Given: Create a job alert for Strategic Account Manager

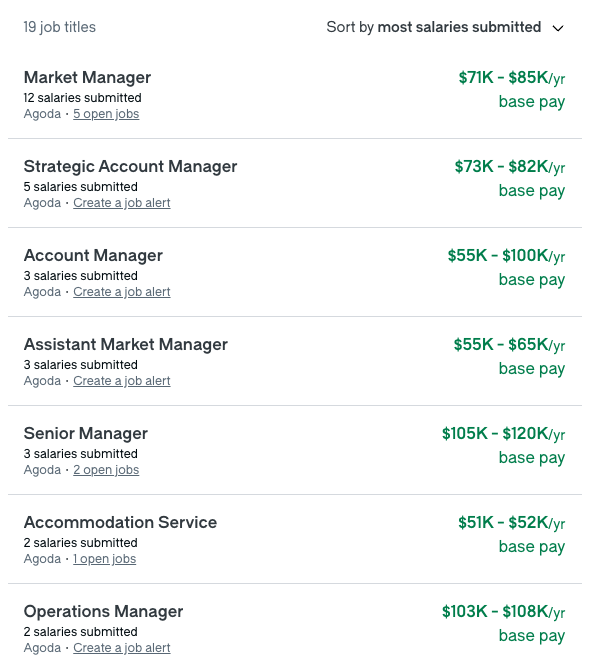Looking at the screenshot, I should [x=122, y=203].
